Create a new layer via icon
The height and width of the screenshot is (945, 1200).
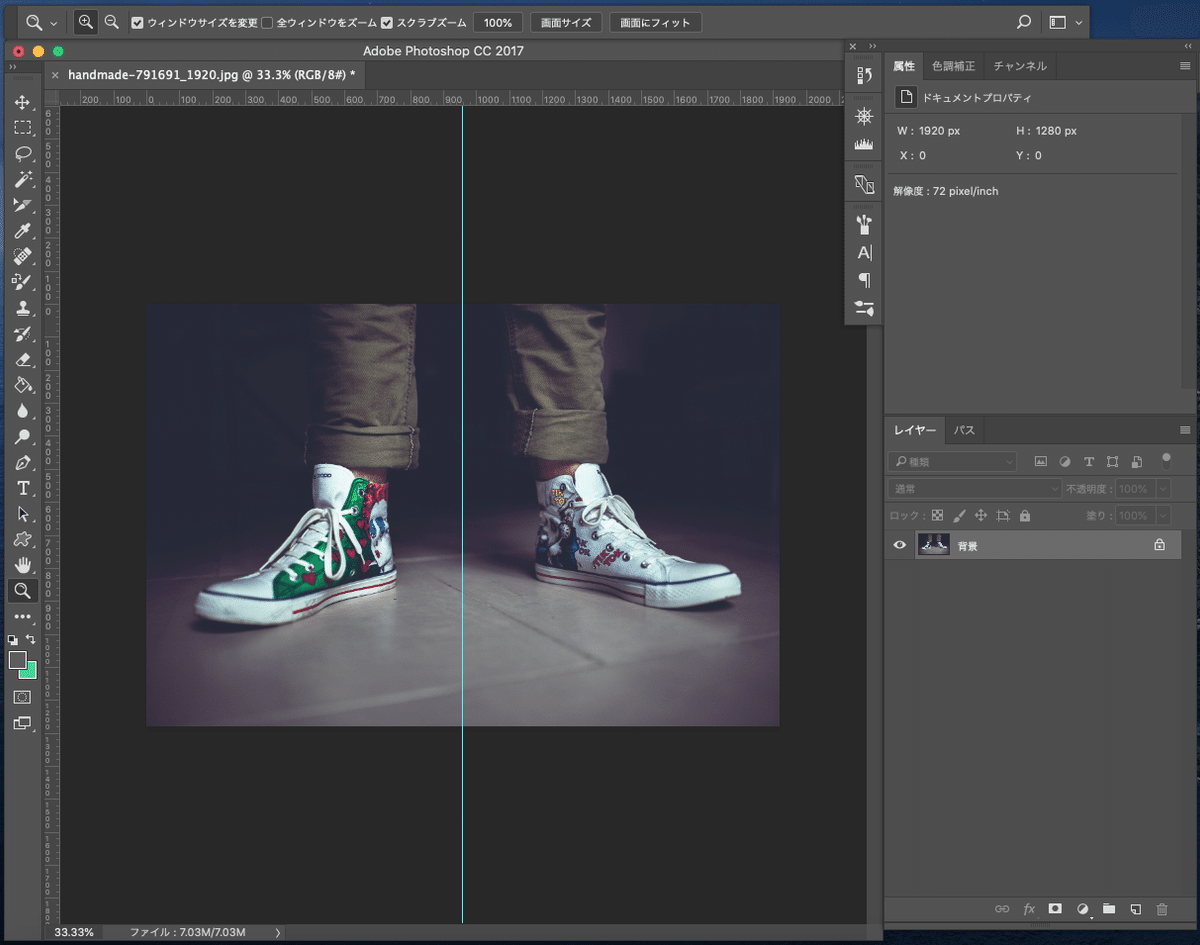coord(1135,909)
